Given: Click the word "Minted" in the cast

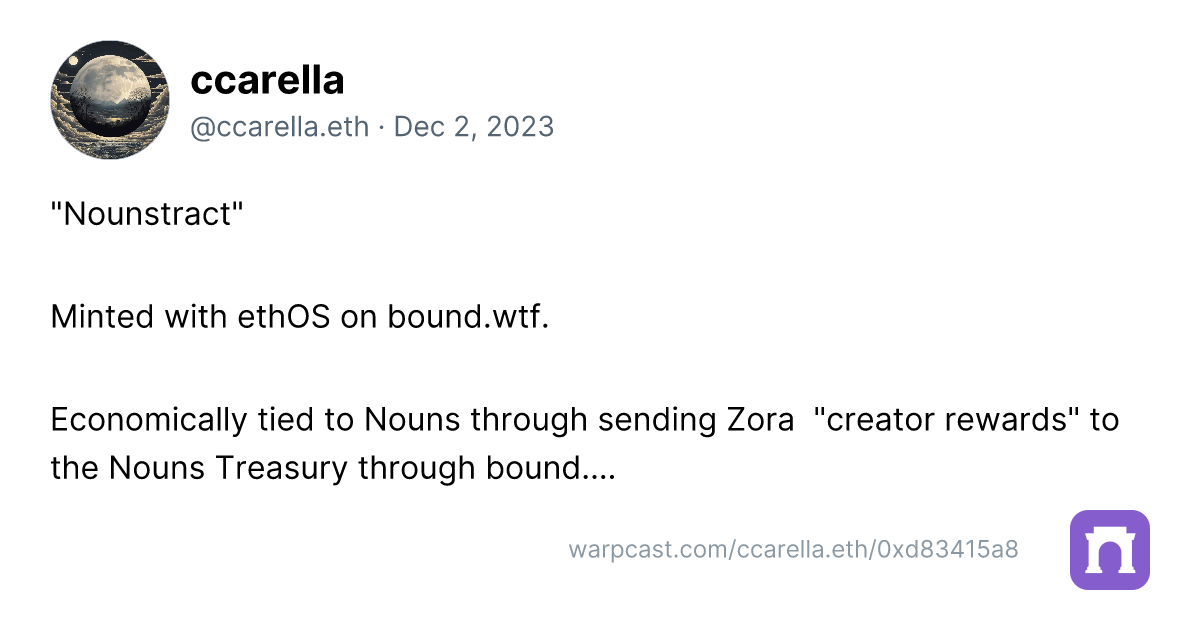Looking at the screenshot, I should (100, 317).
